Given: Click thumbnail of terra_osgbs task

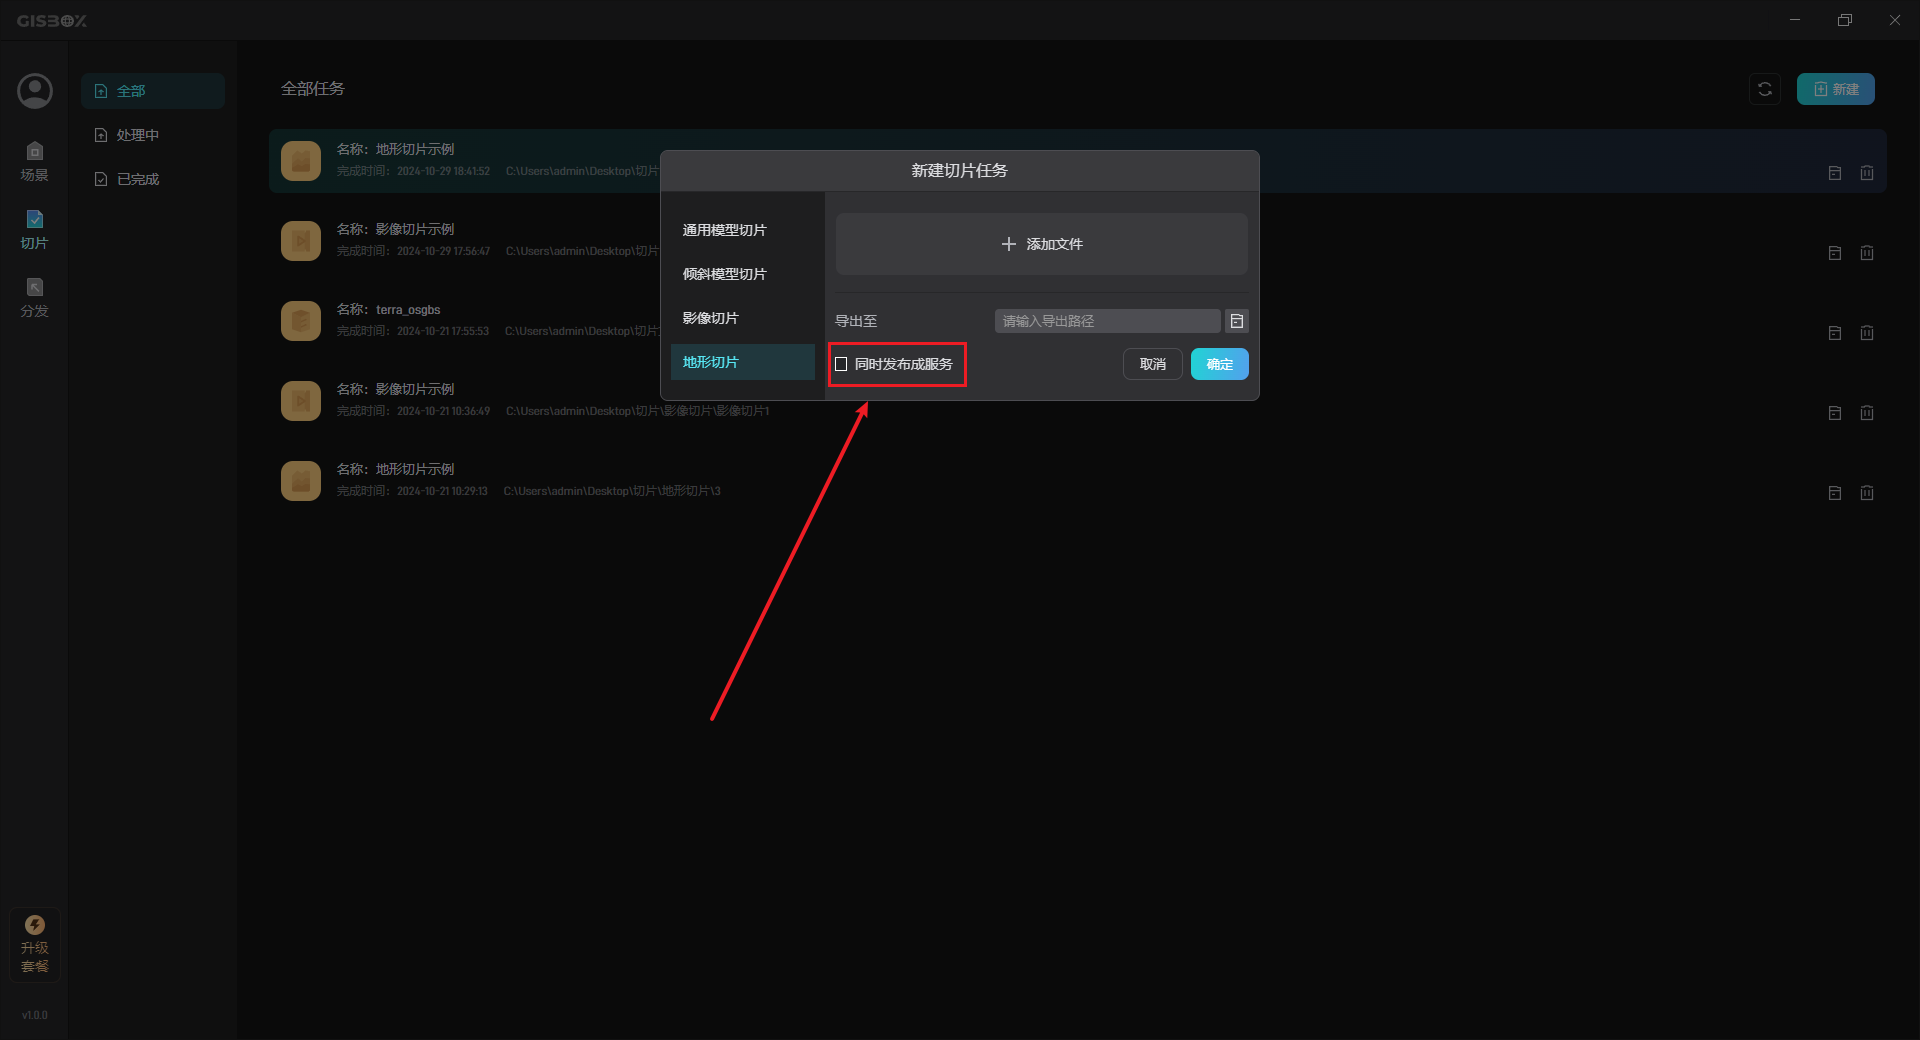Looking at the screenshot, I should [301, 321].
